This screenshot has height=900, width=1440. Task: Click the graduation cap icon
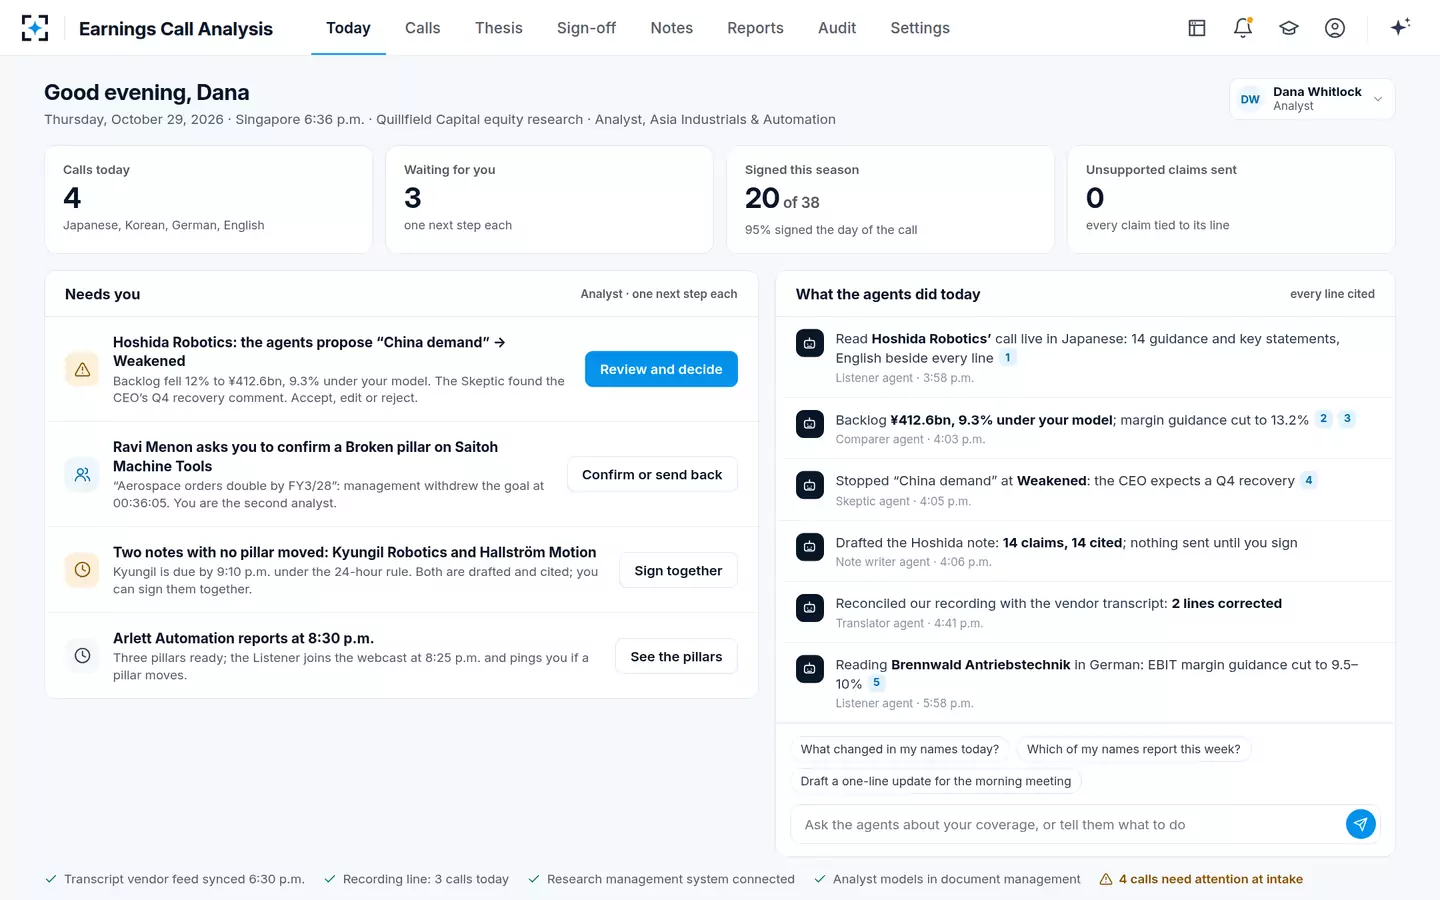coord(1289,28)
